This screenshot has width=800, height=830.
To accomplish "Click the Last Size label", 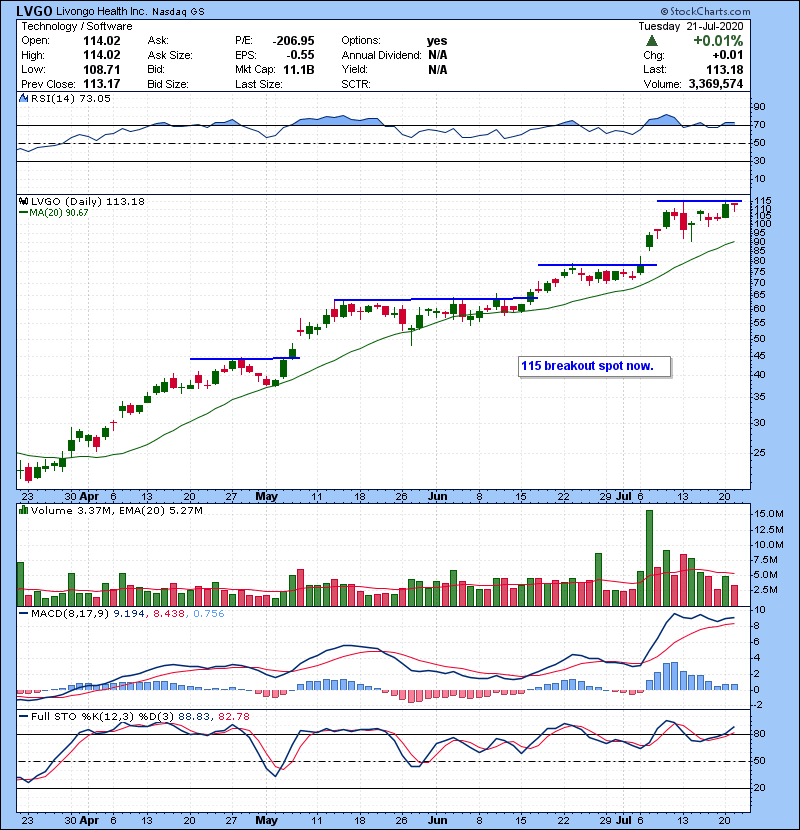I will [x=259, y=84].
